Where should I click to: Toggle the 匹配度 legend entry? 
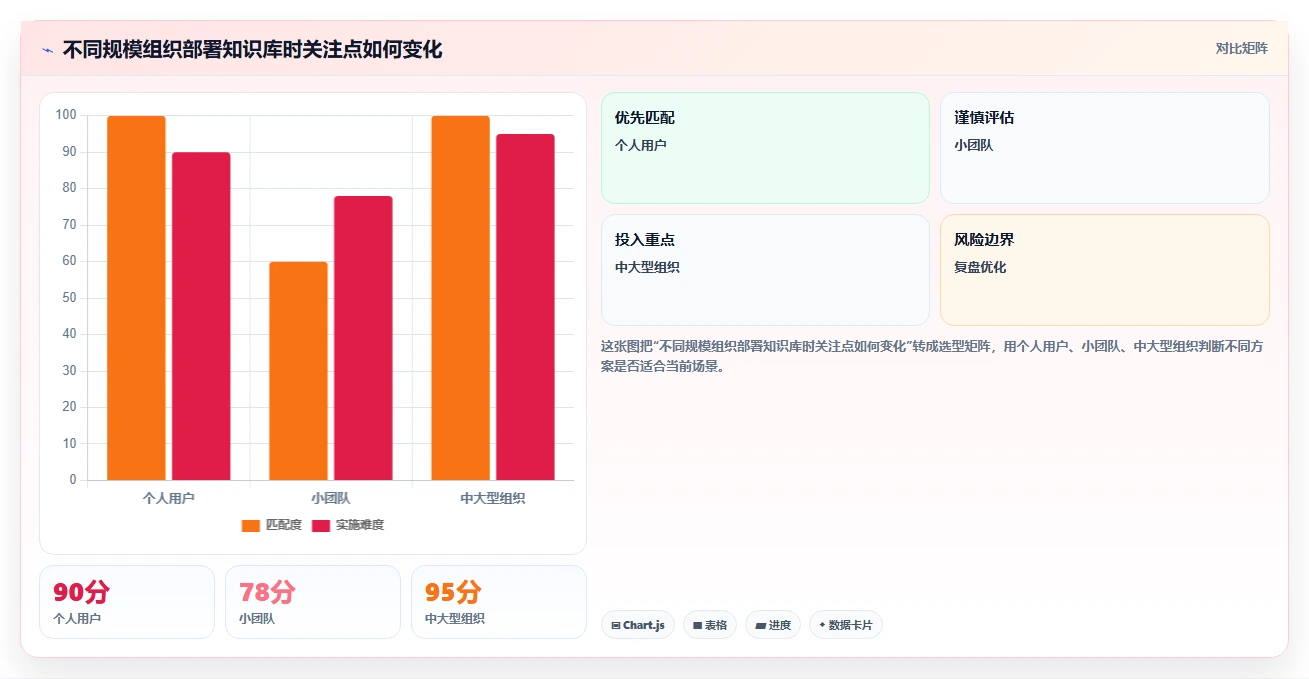click(271, 525)
